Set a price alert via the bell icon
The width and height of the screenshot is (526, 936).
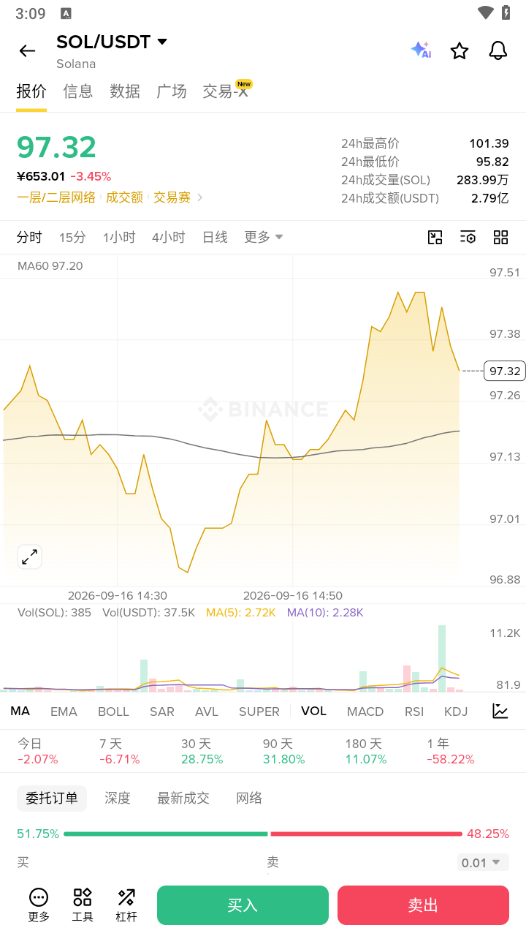click(x=497, y=51)
